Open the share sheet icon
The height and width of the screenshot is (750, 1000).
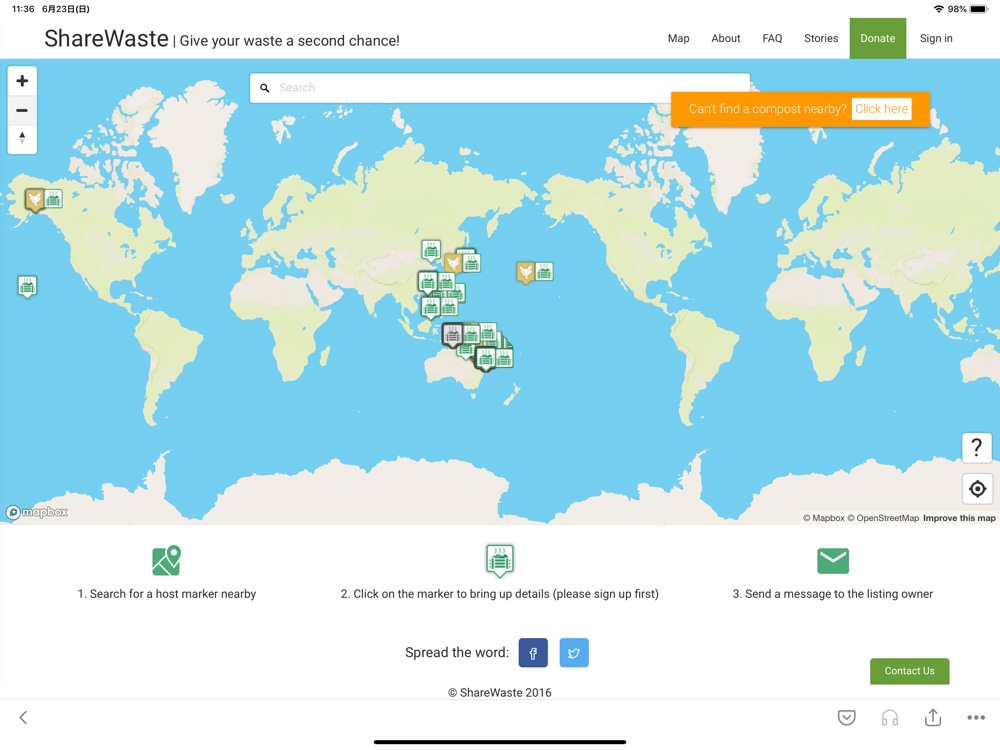933,717
